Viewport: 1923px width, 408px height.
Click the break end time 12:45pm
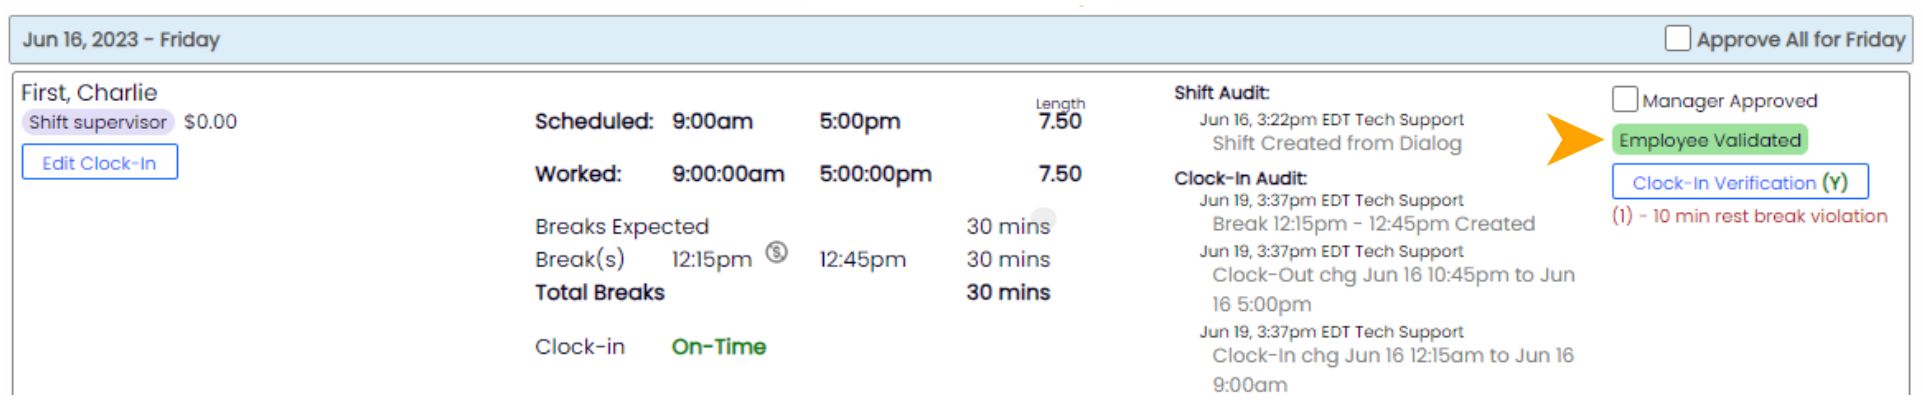862,260
